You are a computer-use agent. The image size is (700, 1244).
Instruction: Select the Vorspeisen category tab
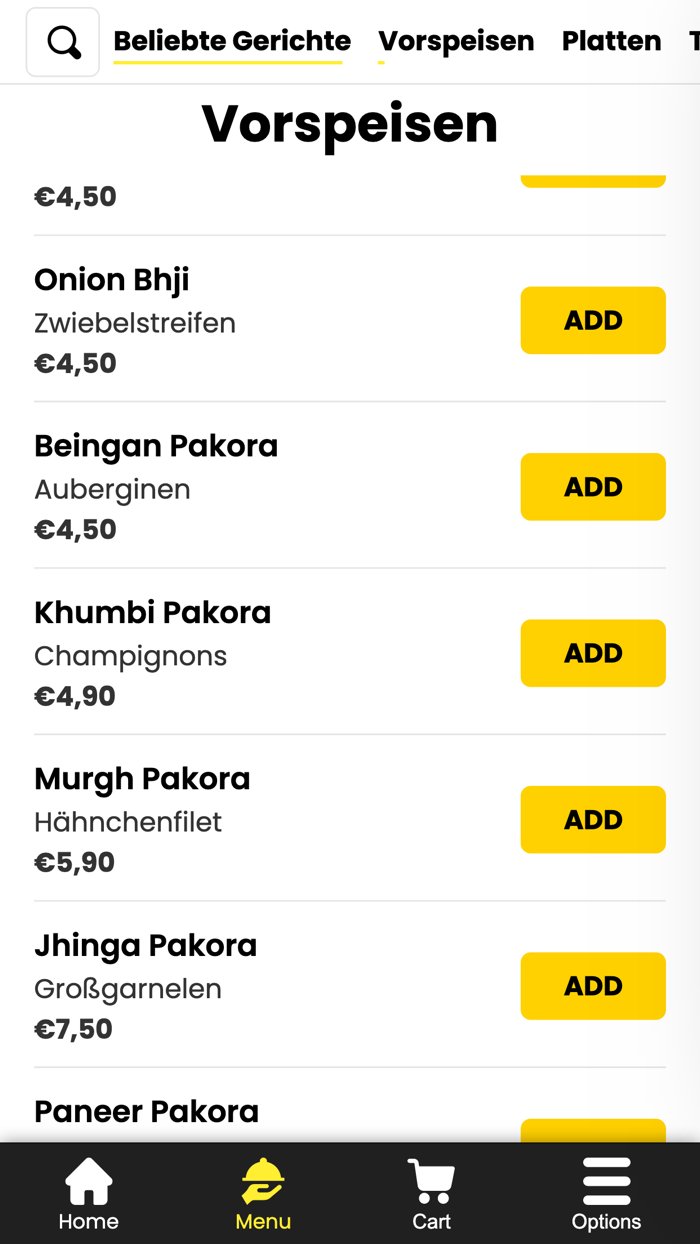pos(456,41)
